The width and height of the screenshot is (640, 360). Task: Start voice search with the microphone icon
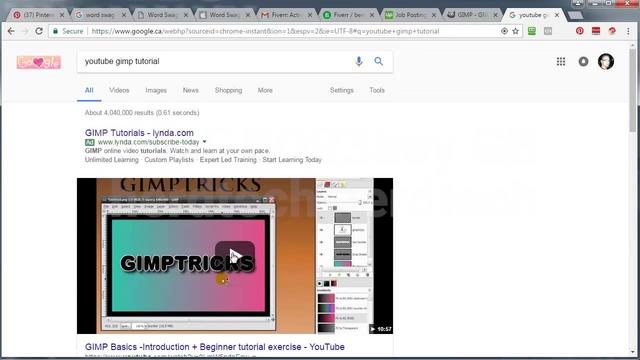click(x=359, y=61)
